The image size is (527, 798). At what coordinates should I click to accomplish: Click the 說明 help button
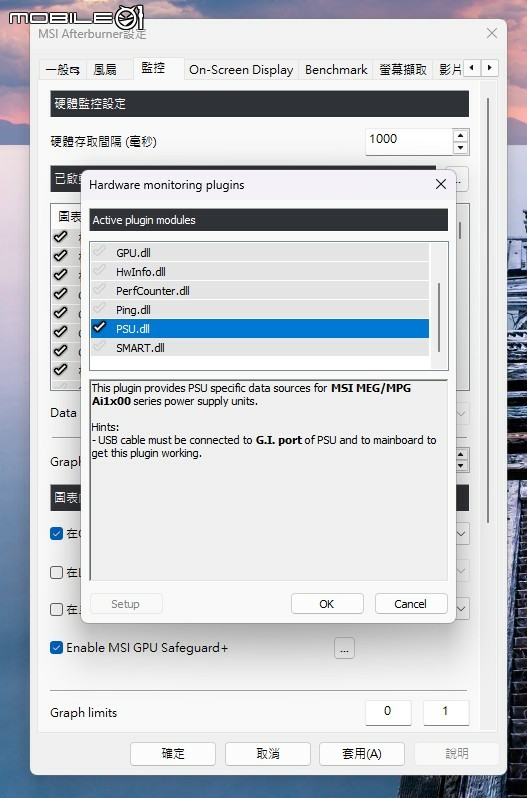pyautogui.click(x=456, y=754)
